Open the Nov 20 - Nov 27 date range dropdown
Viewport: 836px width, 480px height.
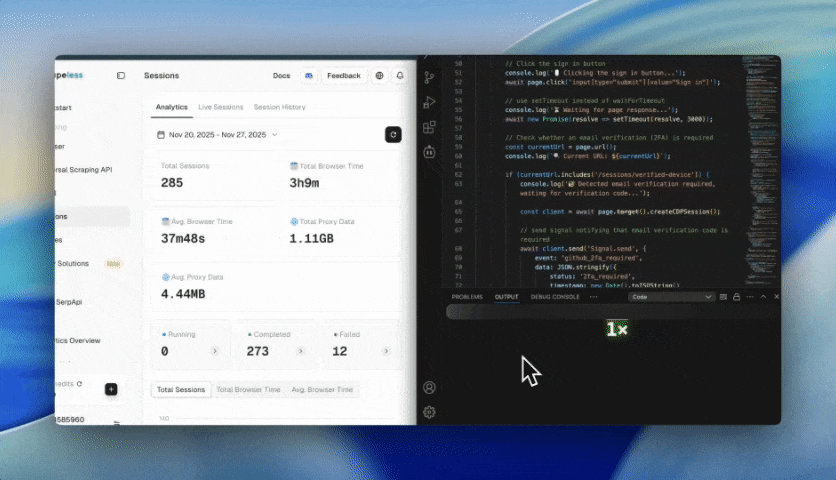(218, 135)
